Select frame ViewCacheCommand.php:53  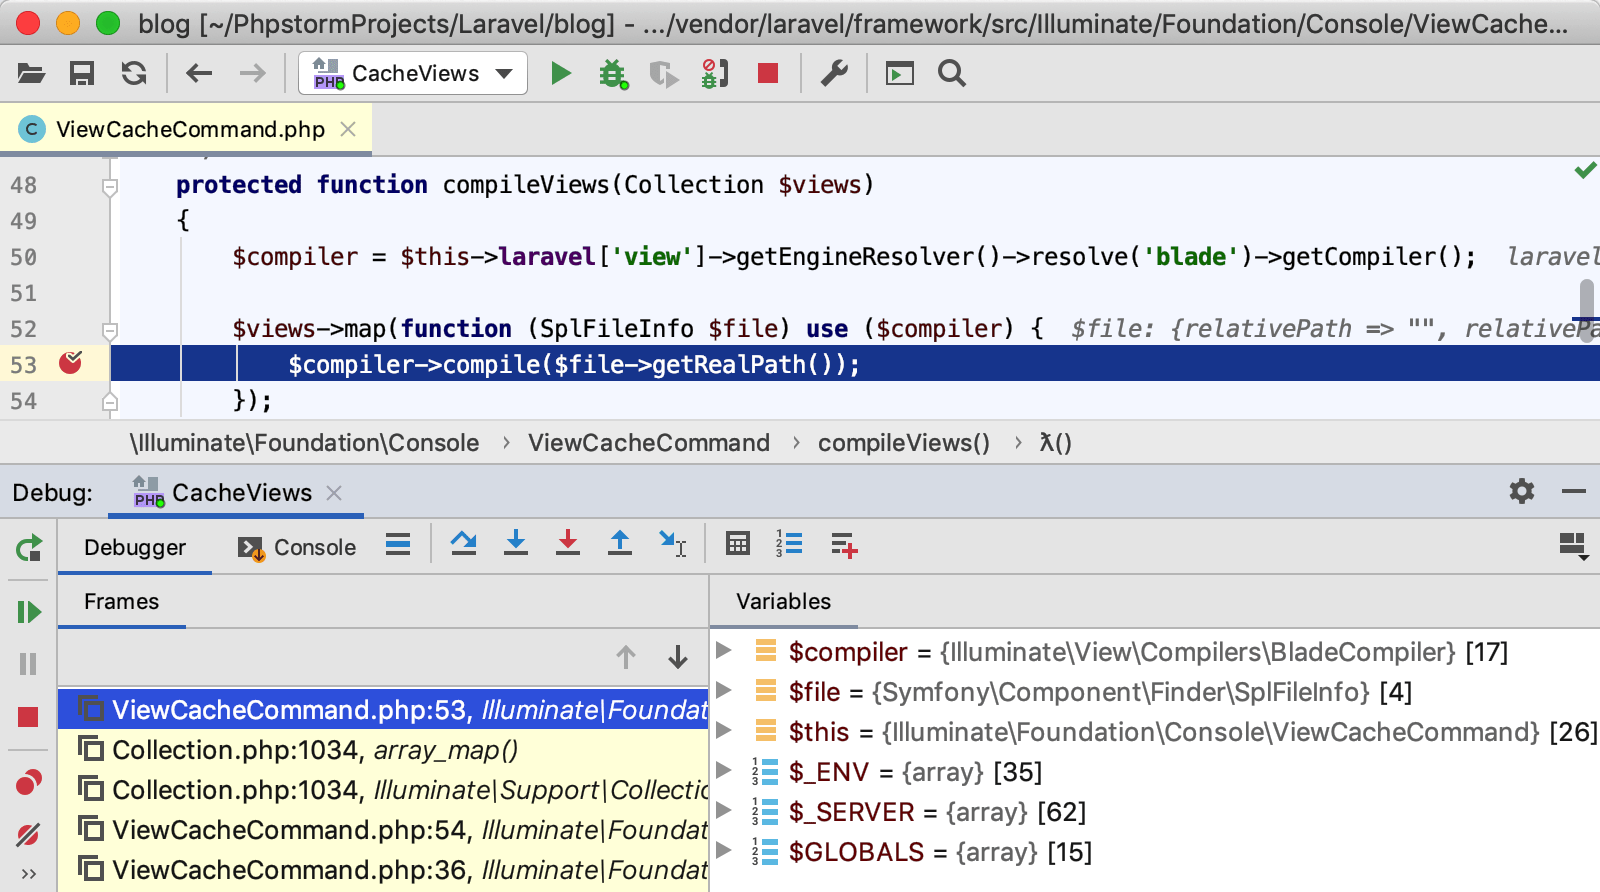(x=383, y=710)
